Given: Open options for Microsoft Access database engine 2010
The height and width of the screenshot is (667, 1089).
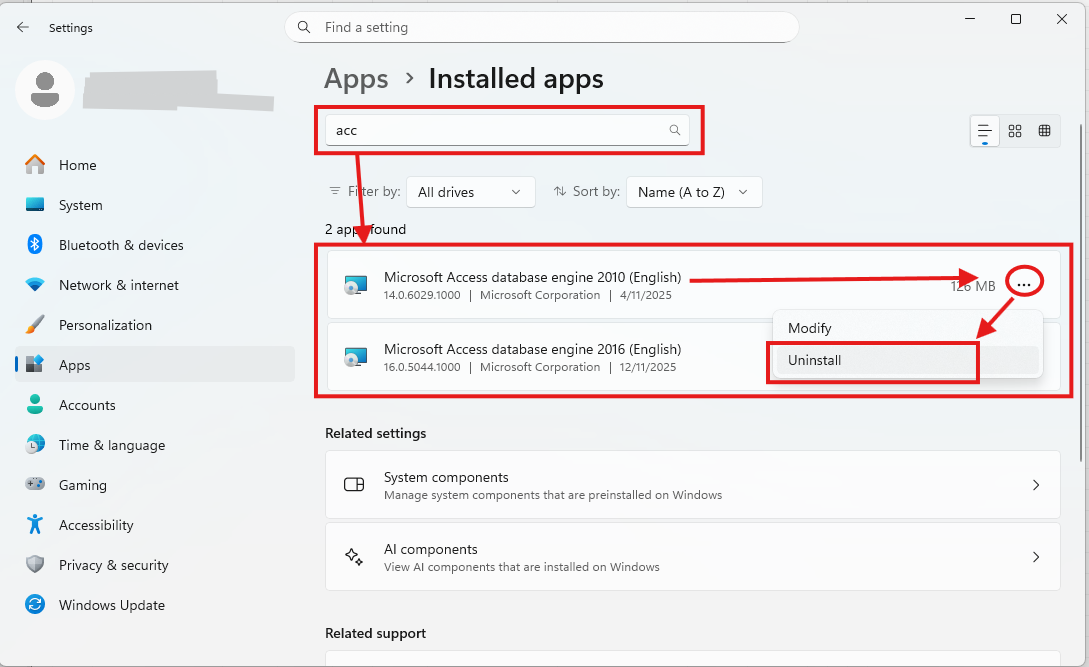Looking at the screenshot, I should coord(1023,284).
